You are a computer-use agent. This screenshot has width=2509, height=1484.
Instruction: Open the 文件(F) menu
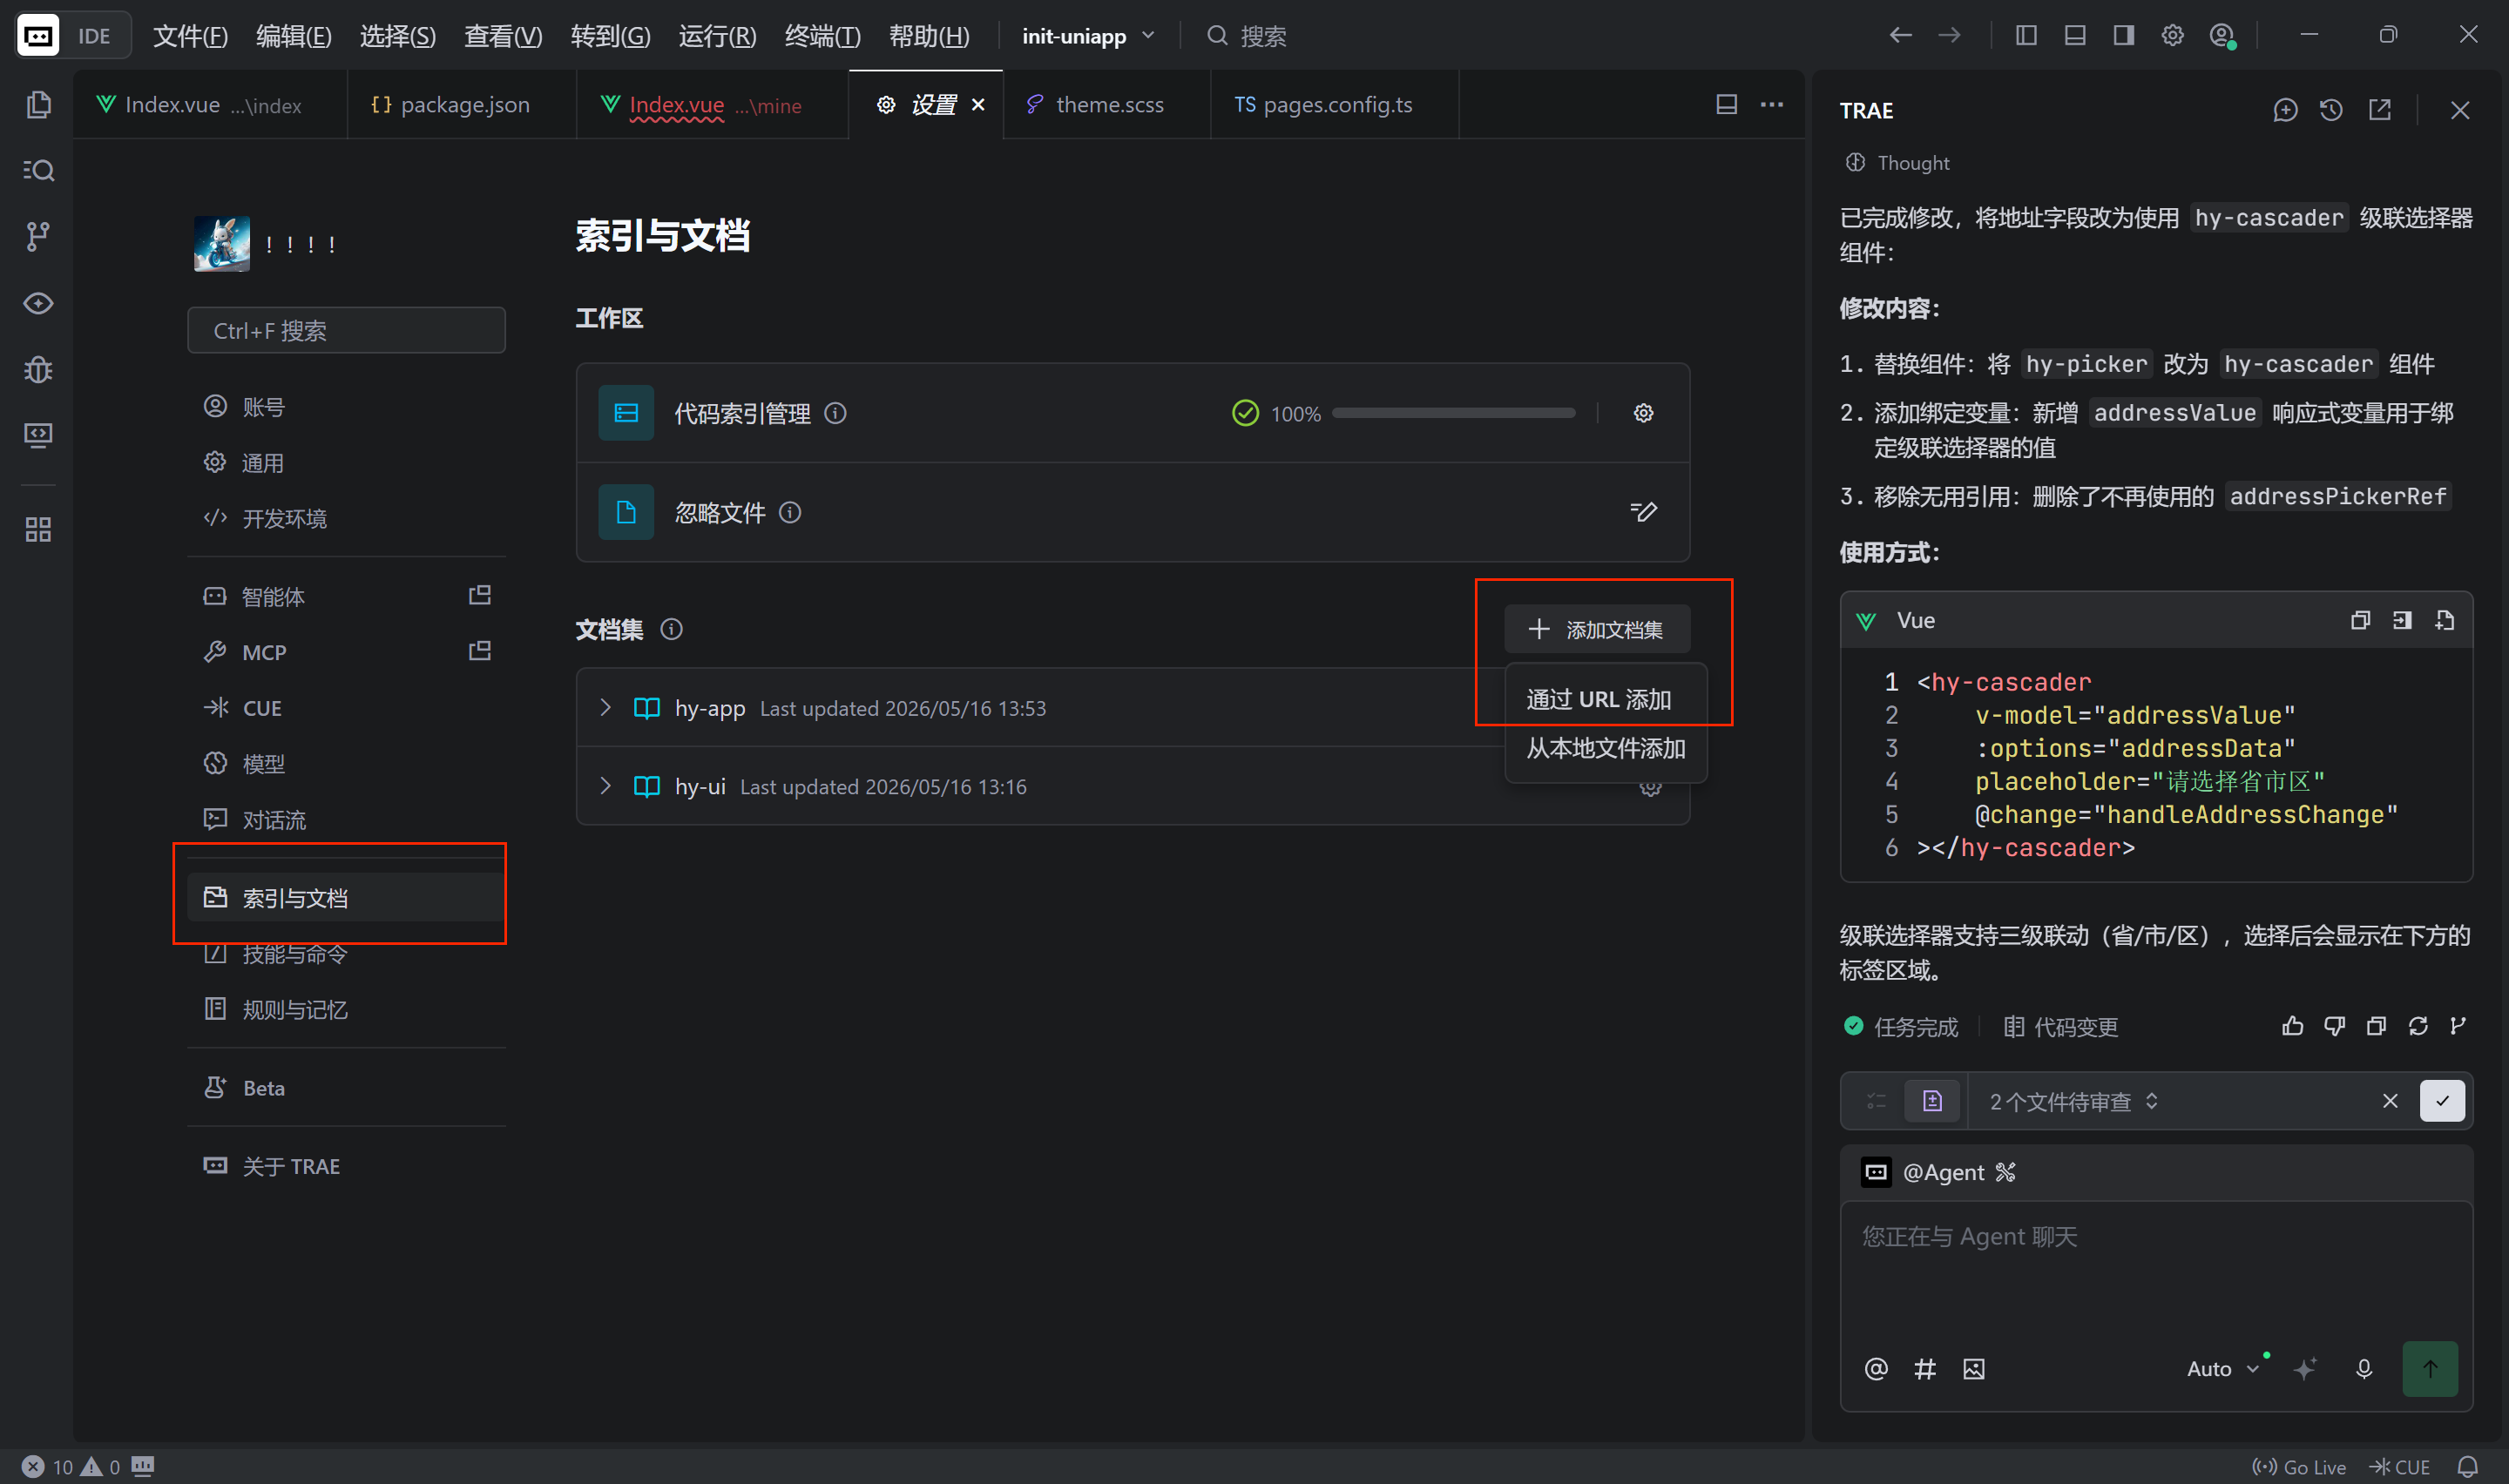(x=190, y=36)
